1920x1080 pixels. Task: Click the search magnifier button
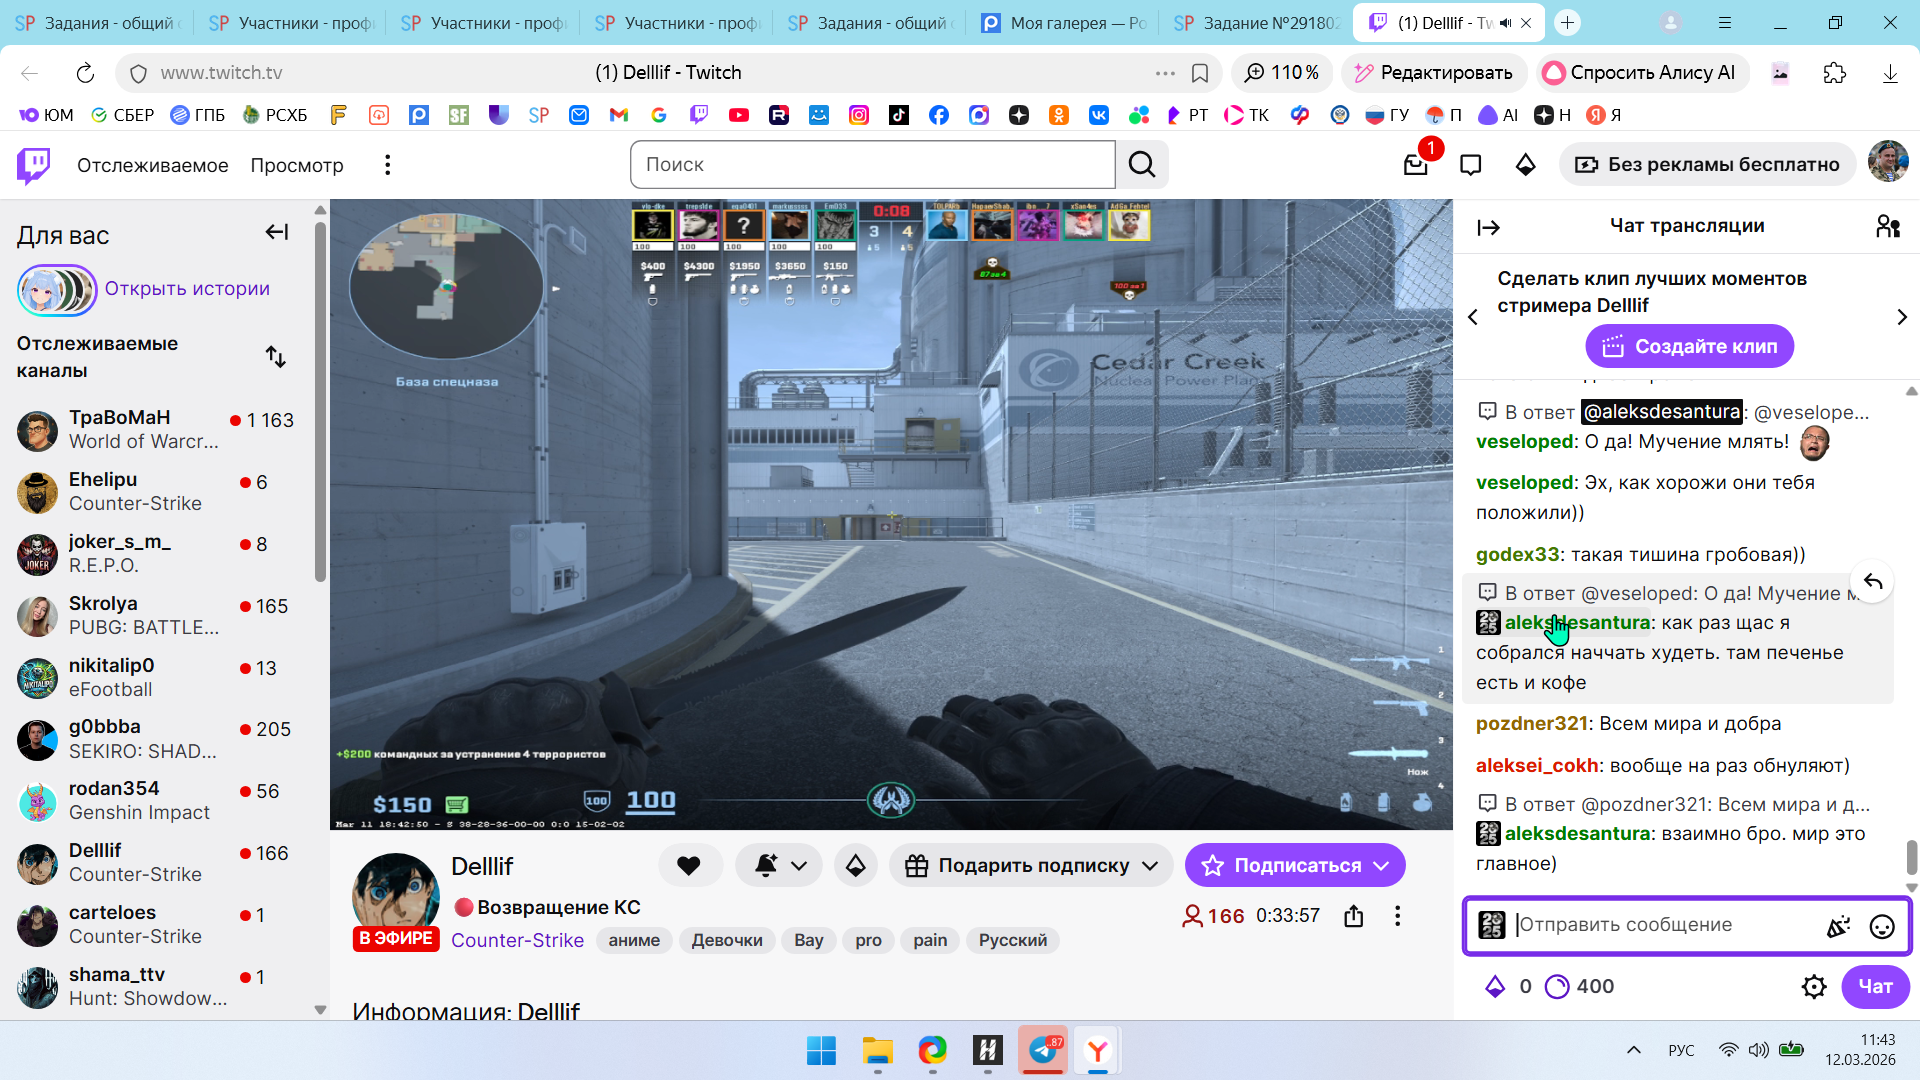(x=1142, y=165)
